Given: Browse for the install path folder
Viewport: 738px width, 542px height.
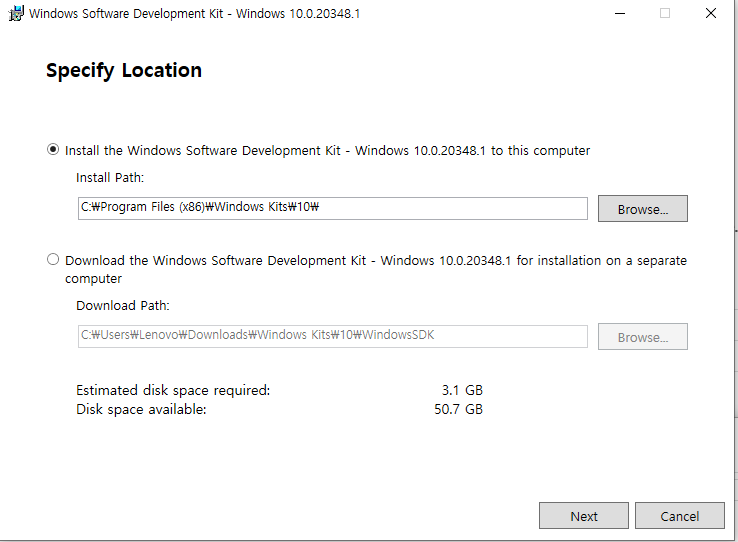Looking at the screenshot, I should click(x=642, y=208).
